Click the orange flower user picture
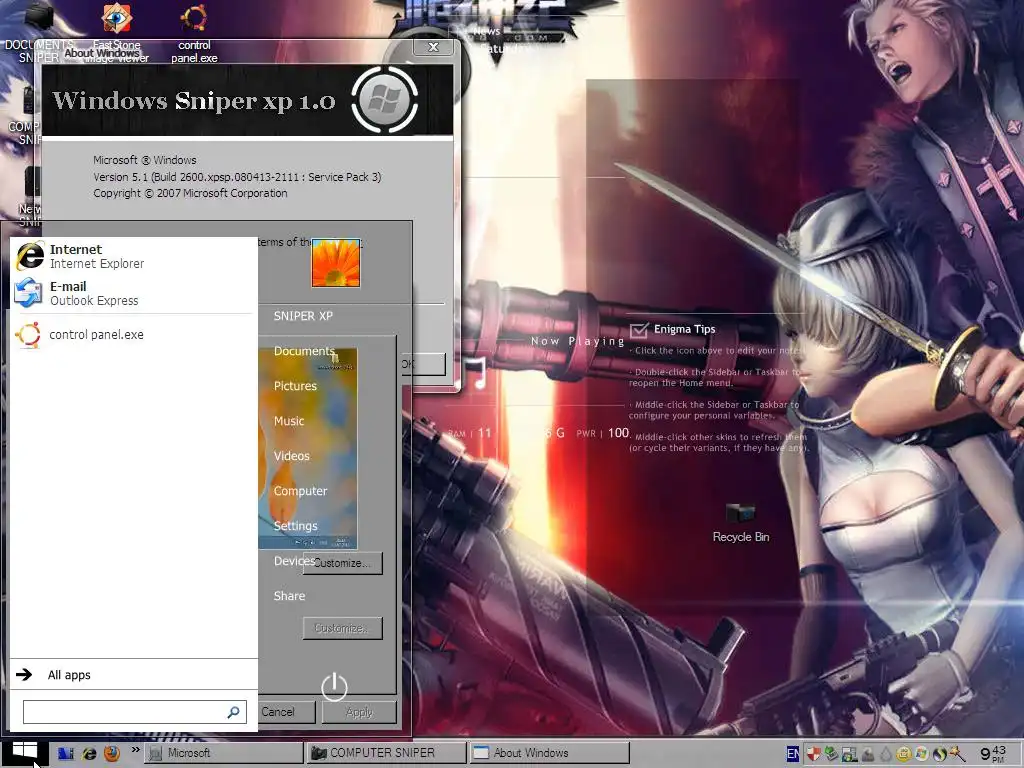Image resolution: width=1024 pixels, height=768 pixels. tap(336, 263)
